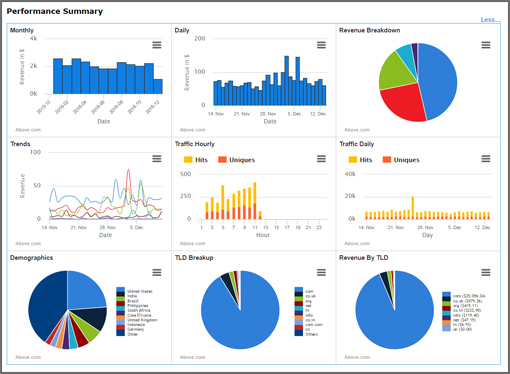Image resolution: width=510 pixels, height=374 pixels.
Task: Collapse the summary with the Less... link
Action: click(x=491, y=20)
